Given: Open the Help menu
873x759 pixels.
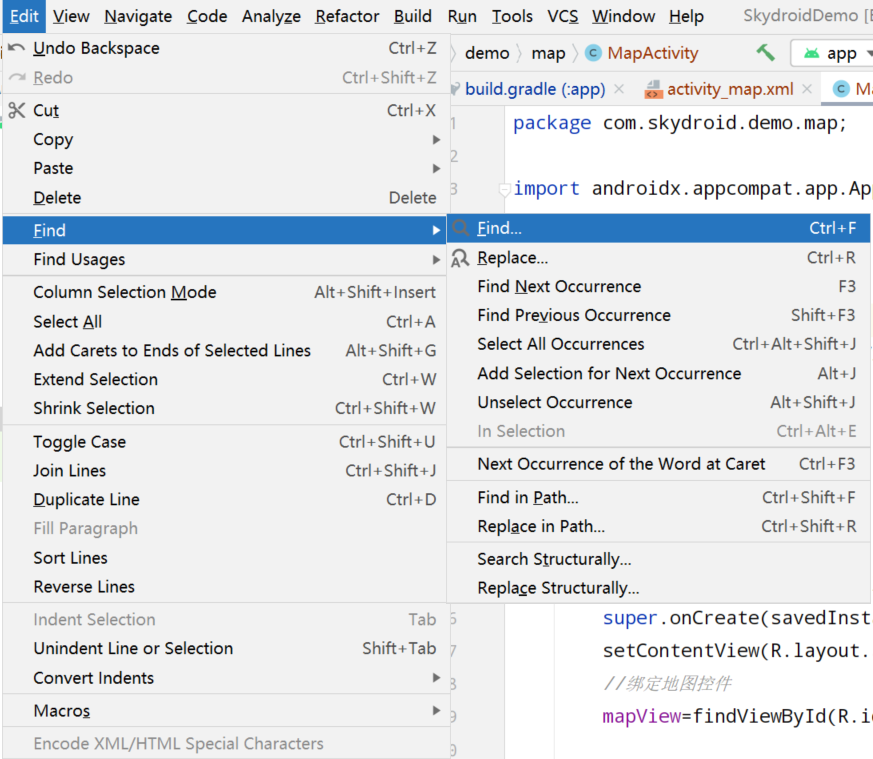Looking at the screenshot, I should (x=686, y=16).
